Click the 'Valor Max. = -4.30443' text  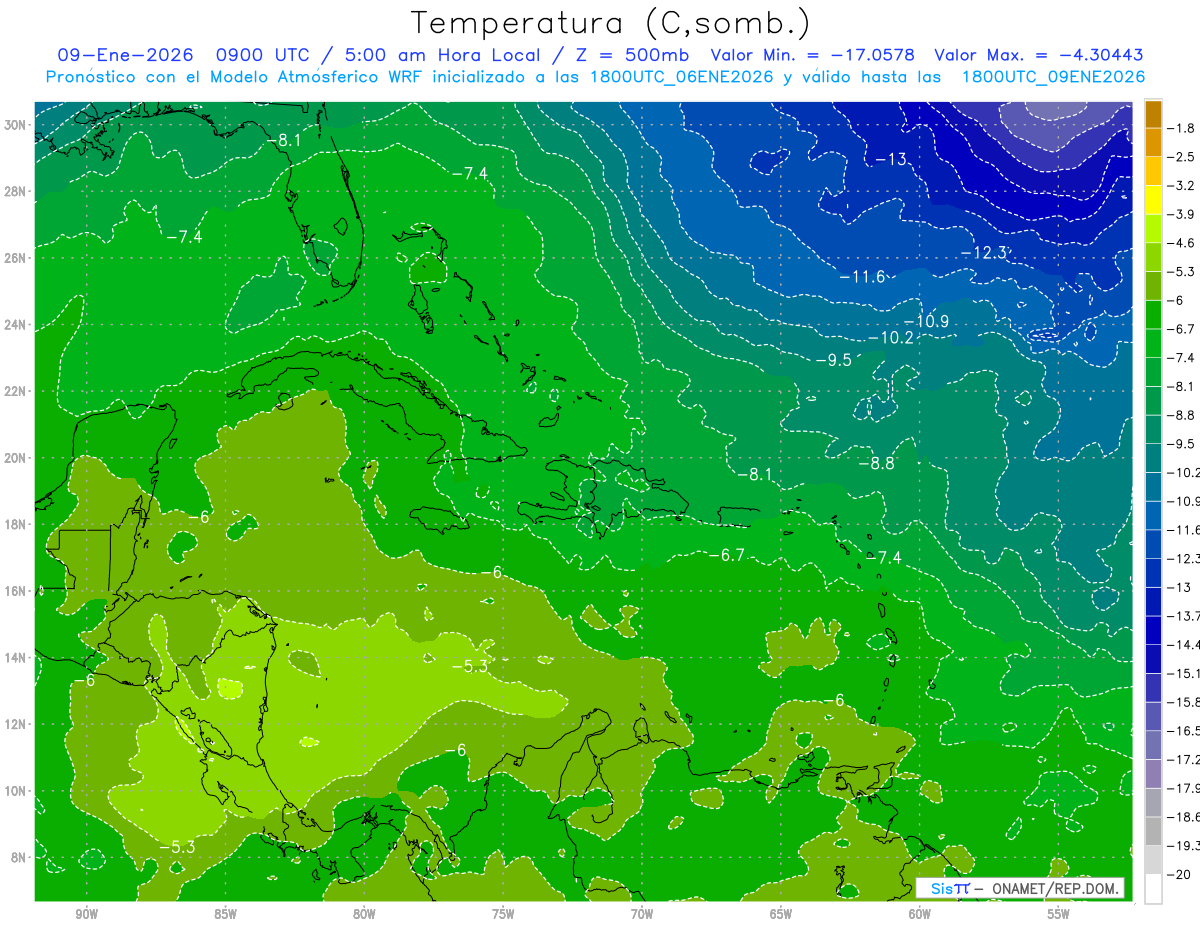(1038, 55)
